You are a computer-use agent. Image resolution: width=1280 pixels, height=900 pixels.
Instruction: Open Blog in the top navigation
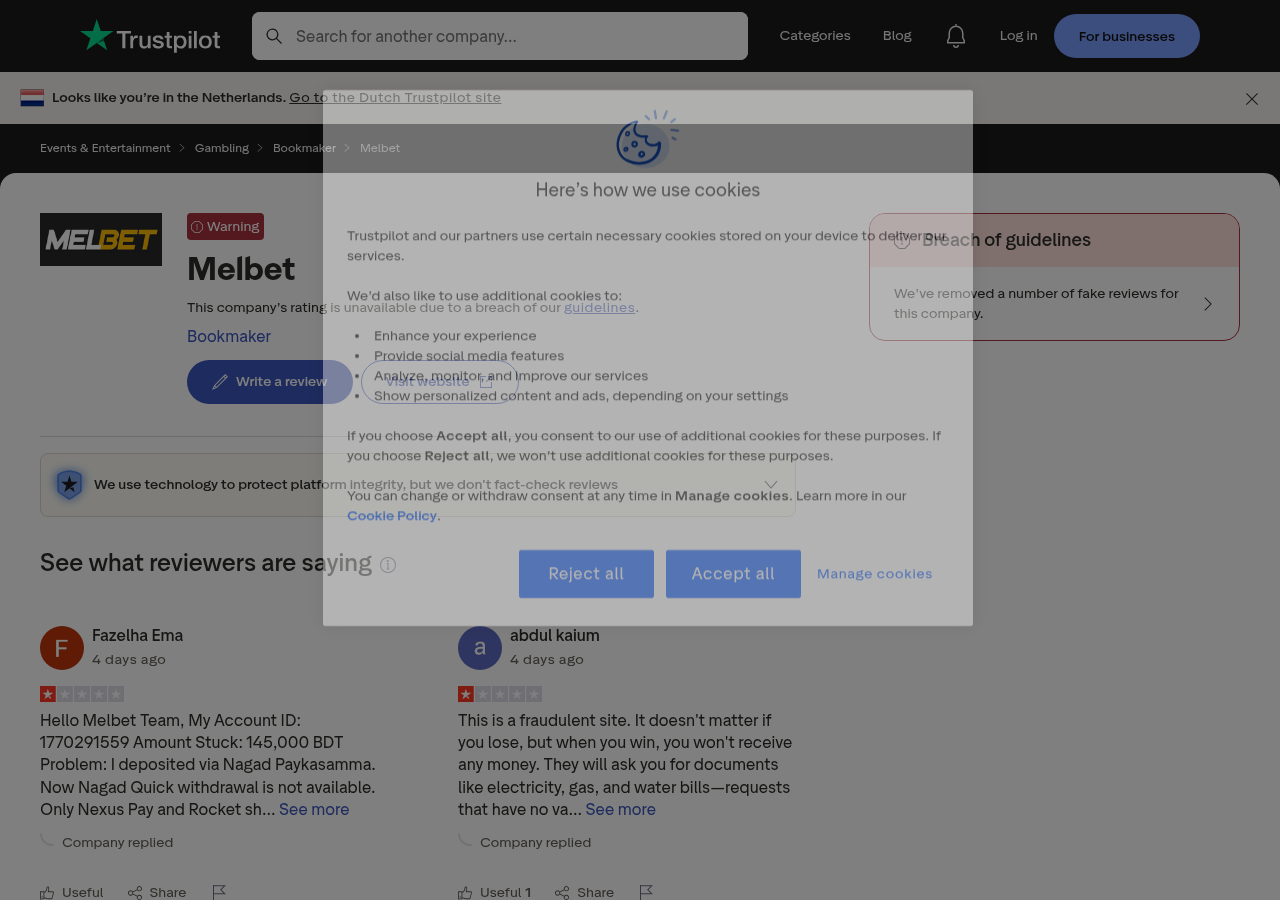tap(897, 36)
